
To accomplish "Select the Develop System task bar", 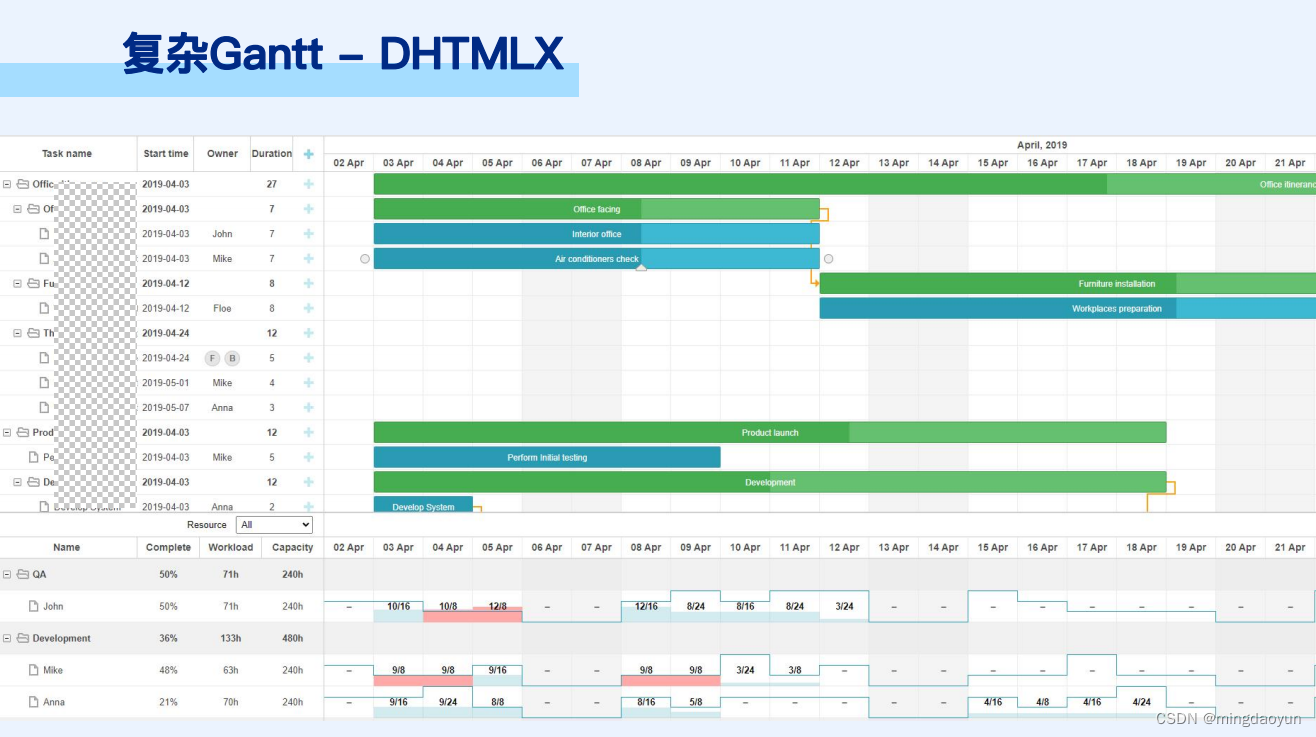I will (x=423, y=505).
